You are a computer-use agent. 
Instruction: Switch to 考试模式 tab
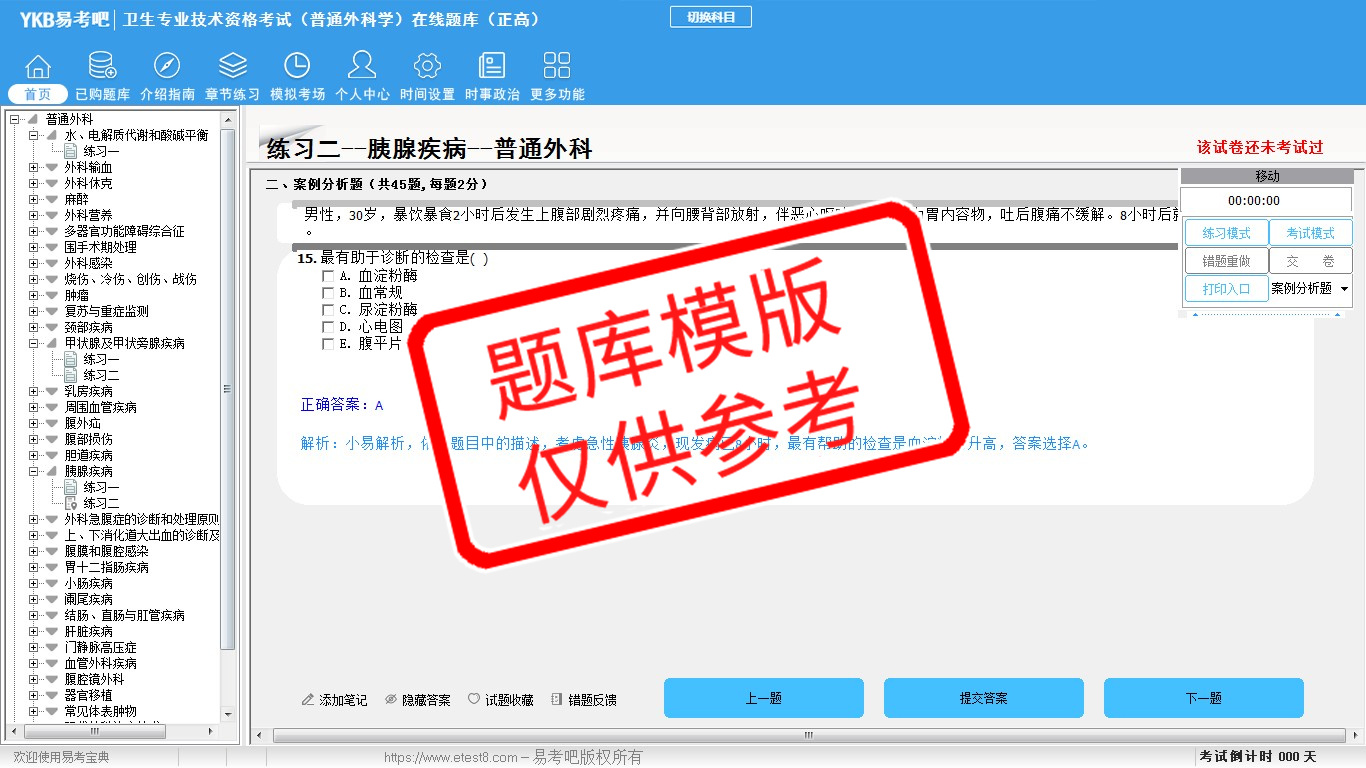point(1310,233)
